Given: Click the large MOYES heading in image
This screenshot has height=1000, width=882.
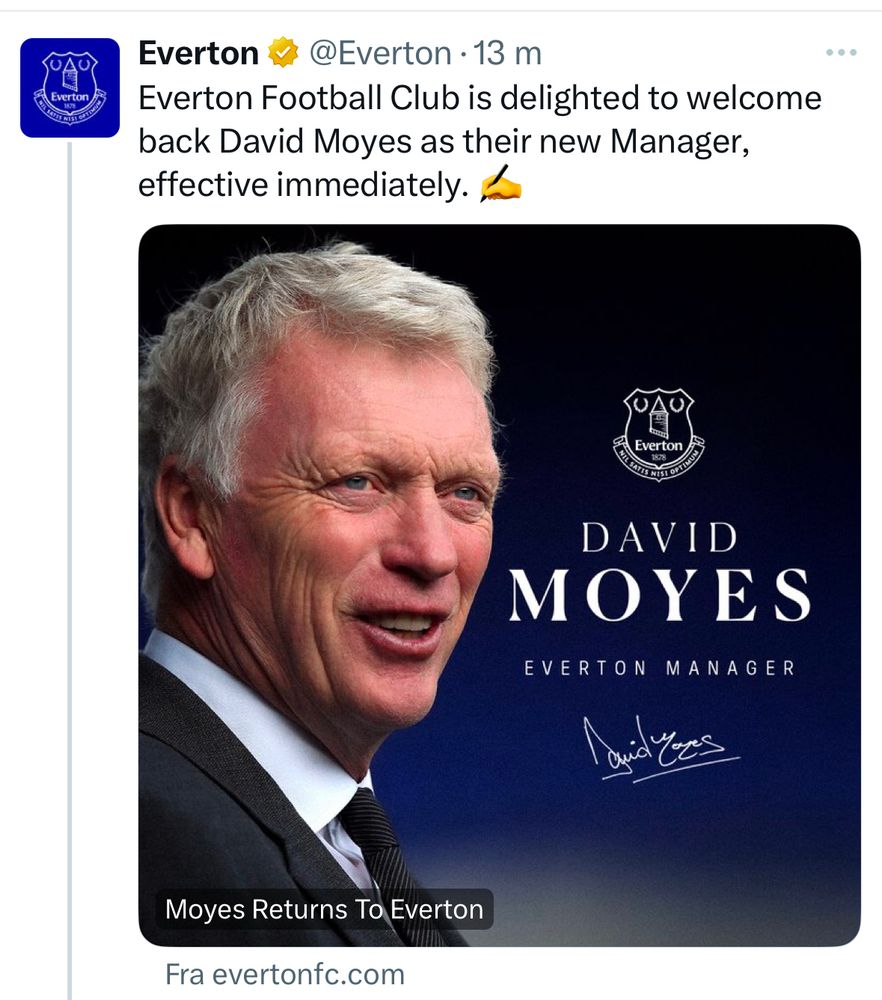Looking at the screenshot, I should [659, 594].
